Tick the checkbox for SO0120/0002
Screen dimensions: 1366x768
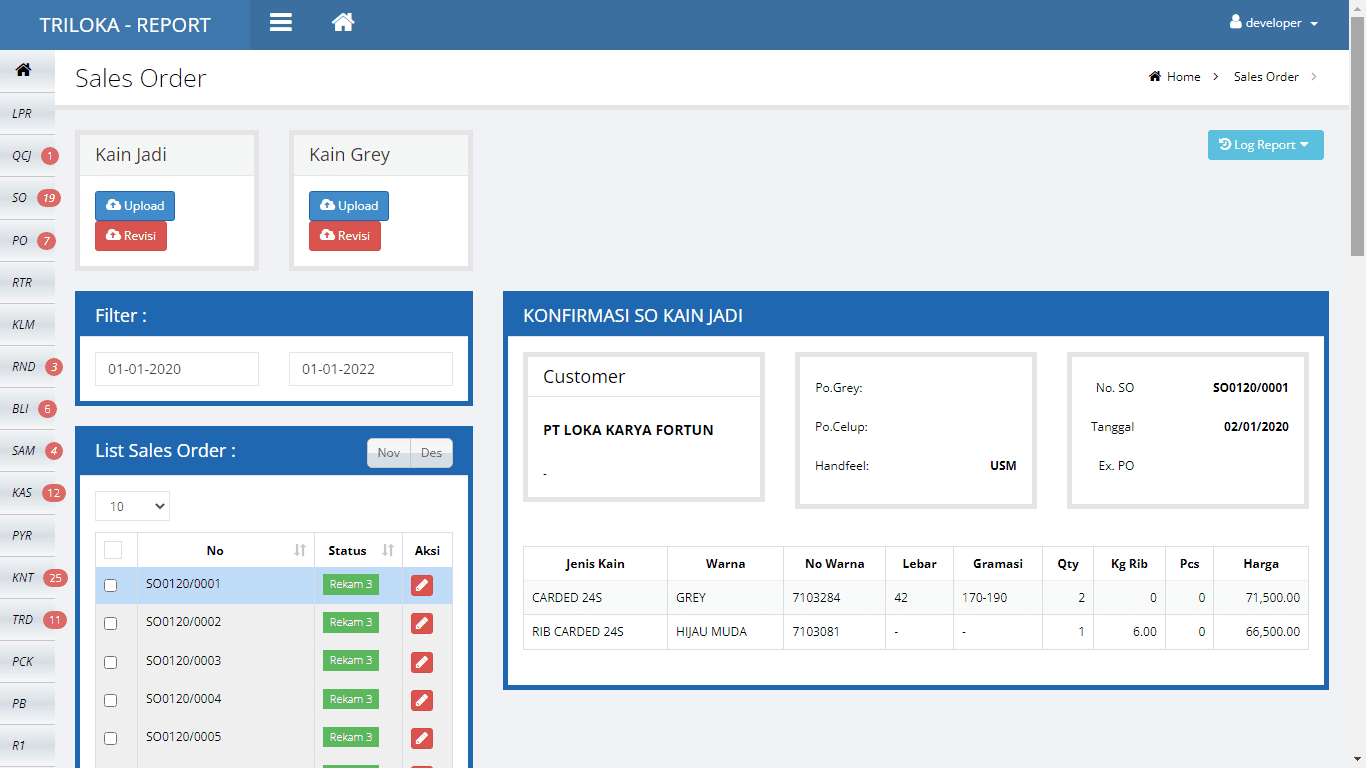click(x=111, y=623)
